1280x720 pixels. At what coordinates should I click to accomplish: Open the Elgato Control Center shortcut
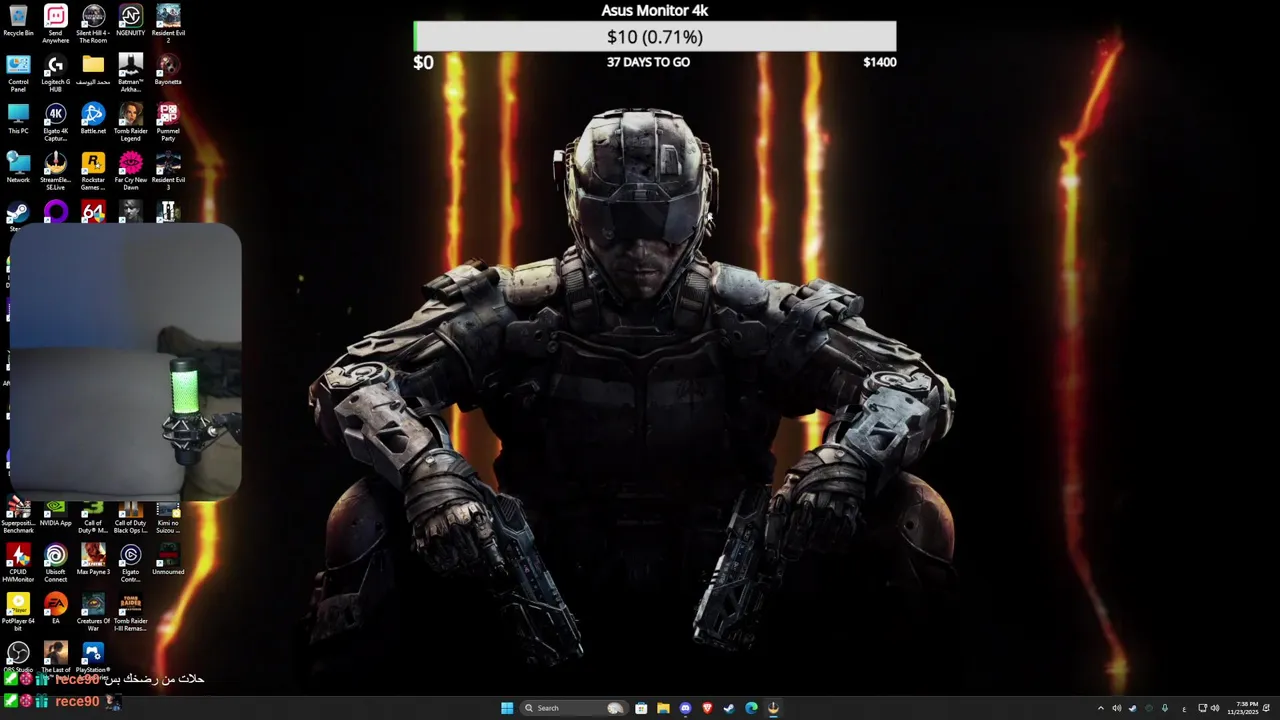click(130, 563)
